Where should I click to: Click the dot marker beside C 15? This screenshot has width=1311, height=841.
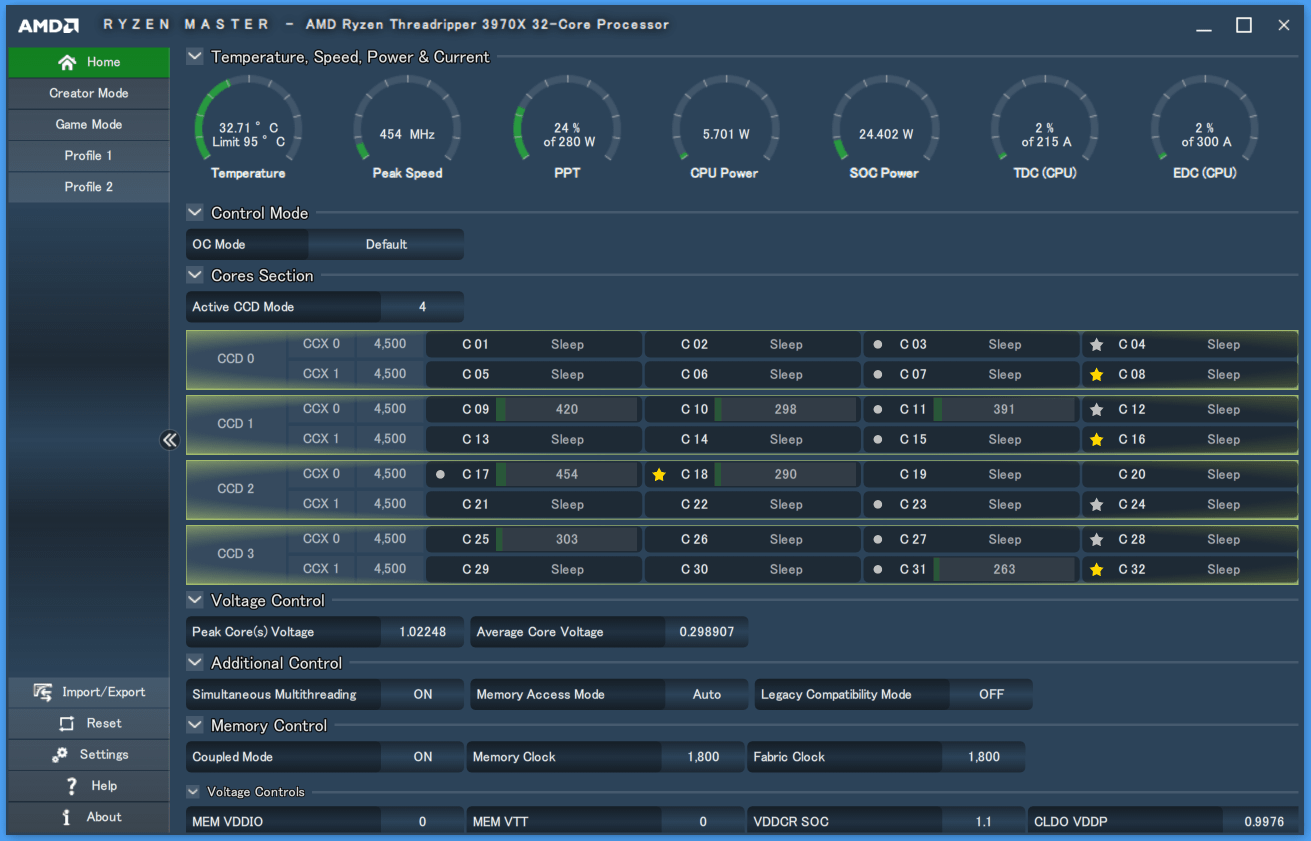[878, 440]
